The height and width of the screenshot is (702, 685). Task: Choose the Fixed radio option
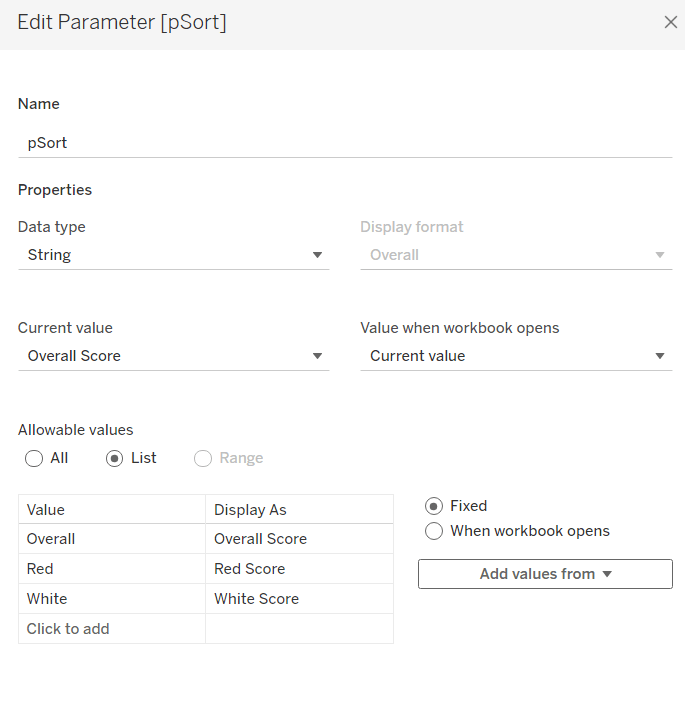point(434,506)
